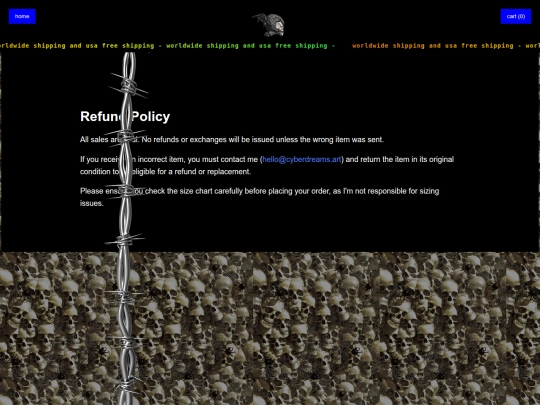540x405 pixels.
Task: Open the cart (0) button
Action: point(516,17)
